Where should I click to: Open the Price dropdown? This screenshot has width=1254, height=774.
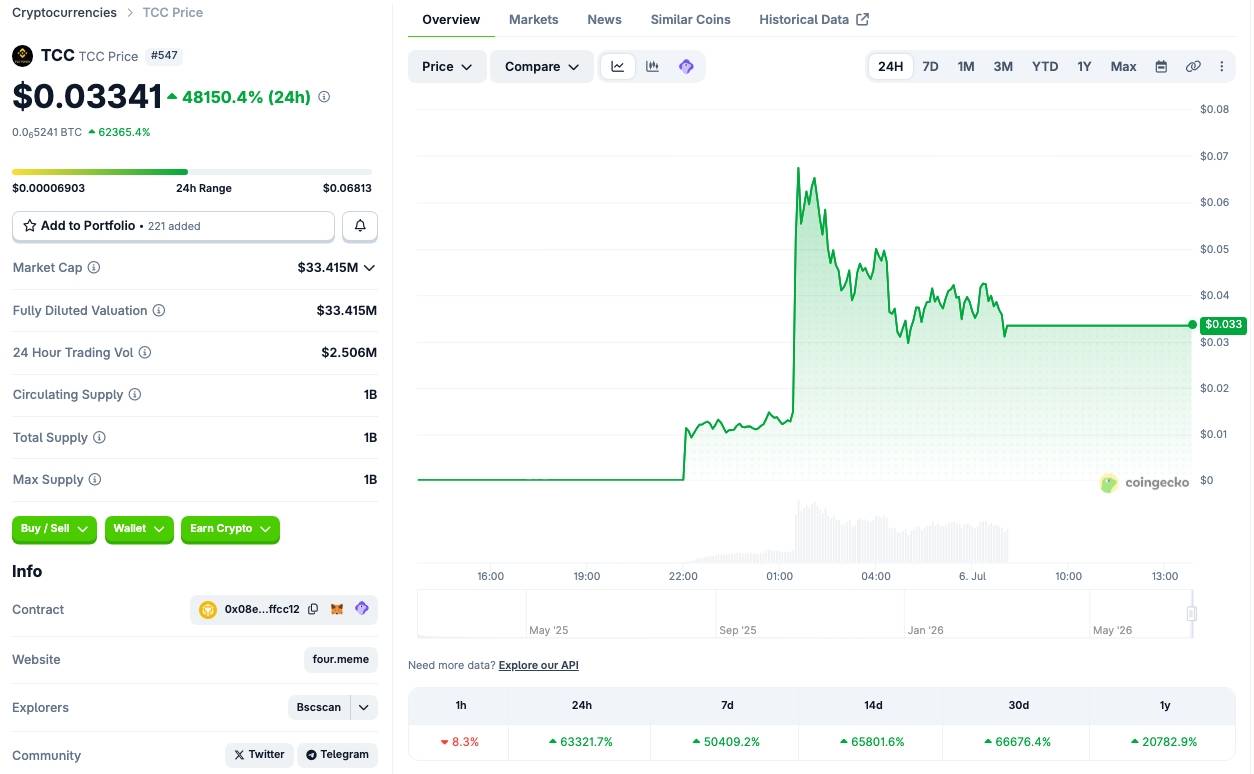pyautogui.click(x=447, y=66)
